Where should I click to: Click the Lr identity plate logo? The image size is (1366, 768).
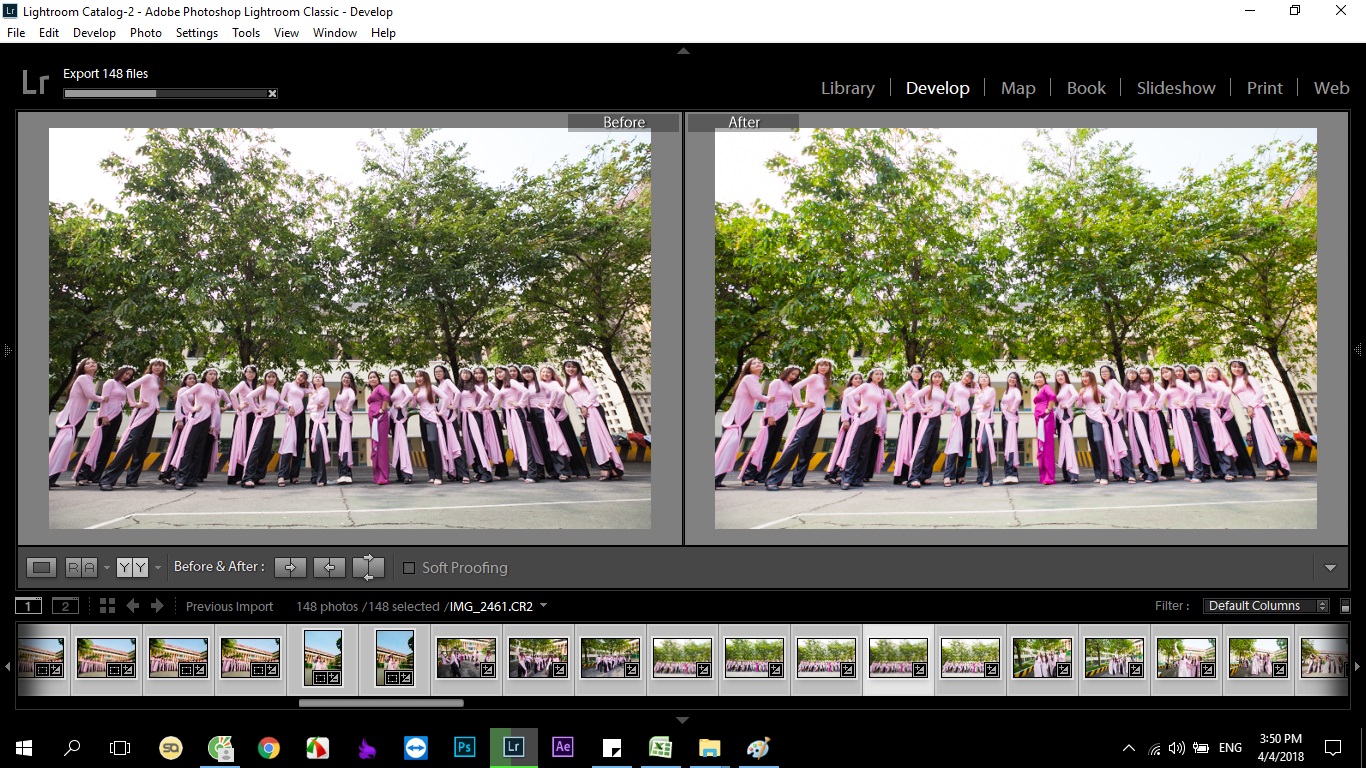point(35,82)
